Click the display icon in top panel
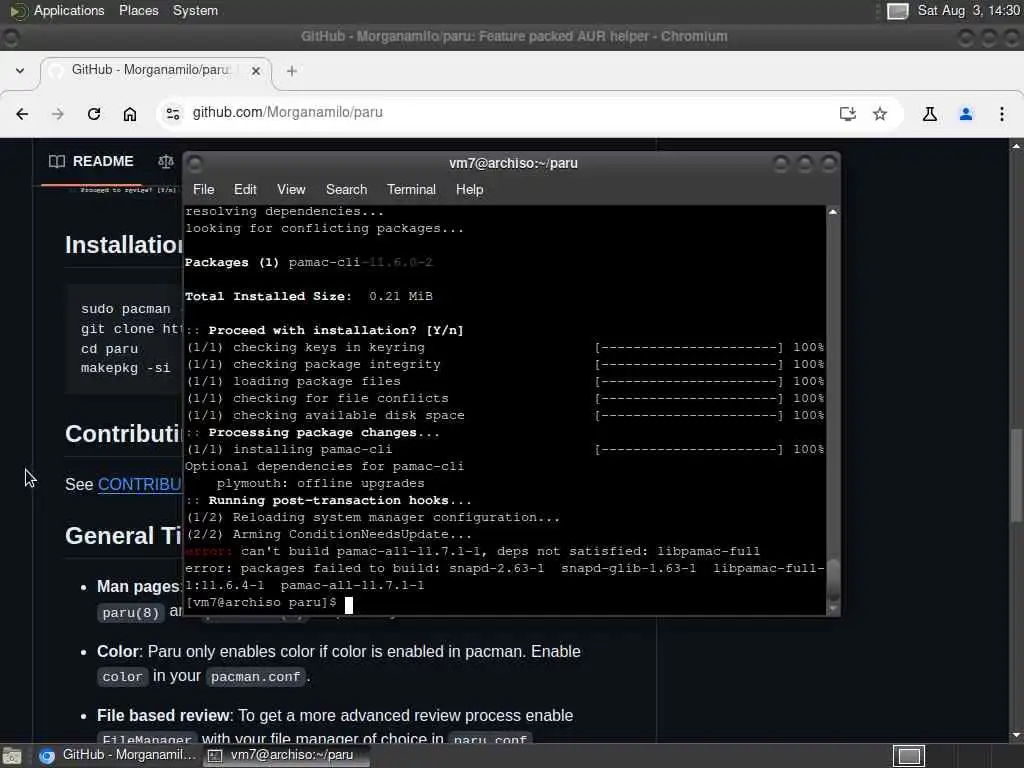Image resolution: width=1024 pixels, height=768 pixels. coord(897,11)
